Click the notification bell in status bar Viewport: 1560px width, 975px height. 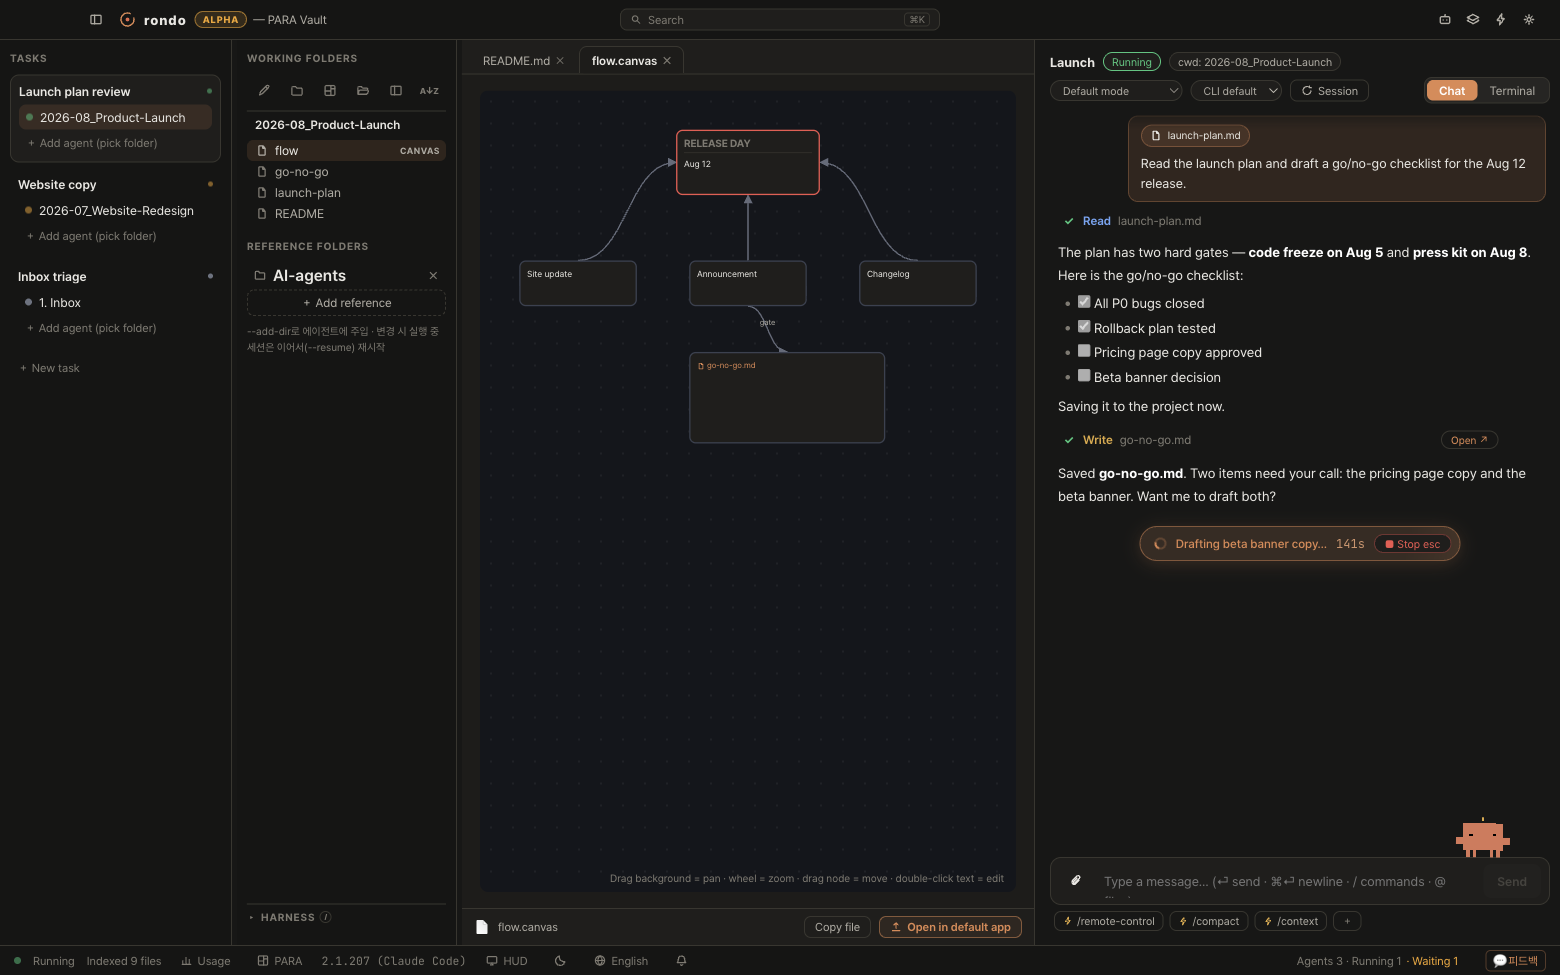pyautogui.click(x=681, y=961)
